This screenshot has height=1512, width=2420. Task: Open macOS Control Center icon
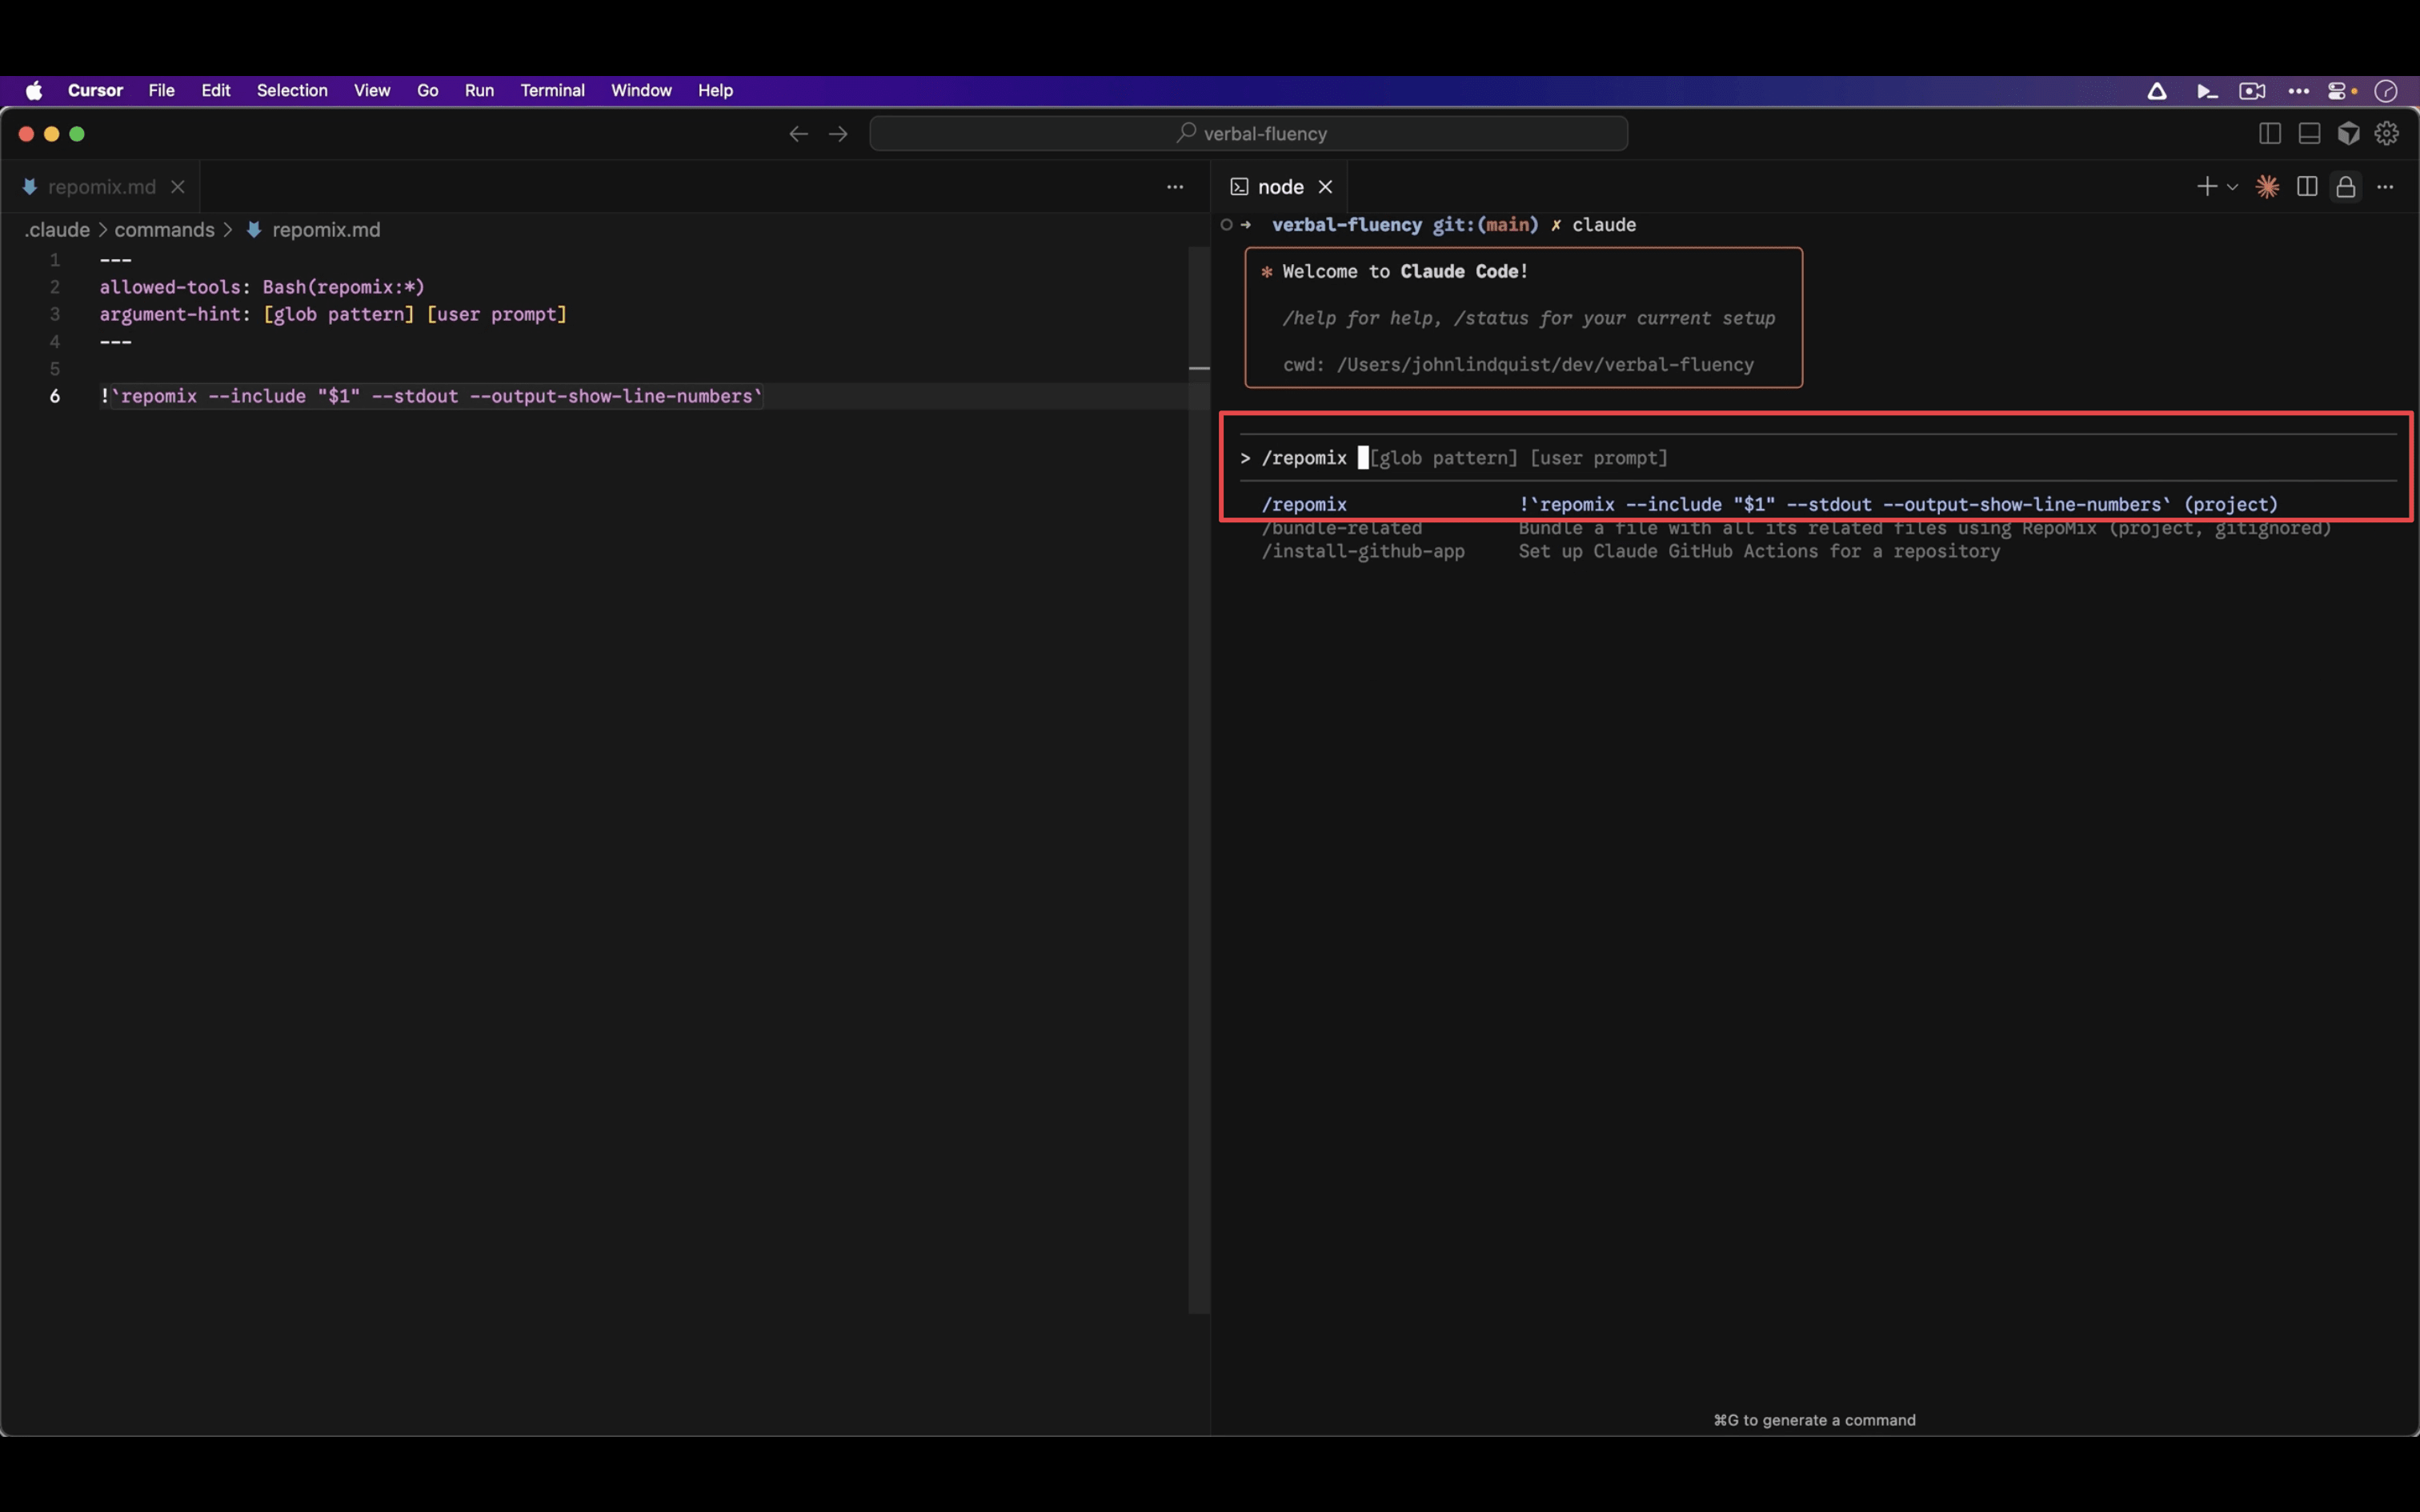[x=2338, y=91]
